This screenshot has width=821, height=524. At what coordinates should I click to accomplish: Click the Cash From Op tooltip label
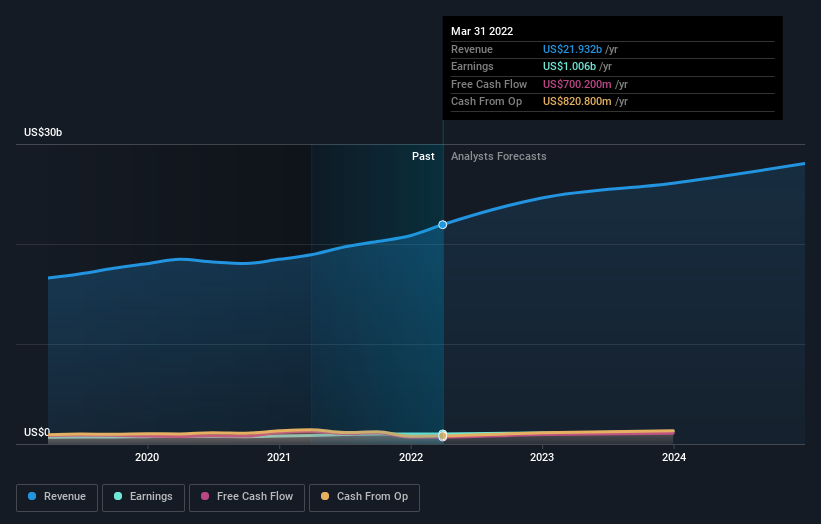click(486, 102)
